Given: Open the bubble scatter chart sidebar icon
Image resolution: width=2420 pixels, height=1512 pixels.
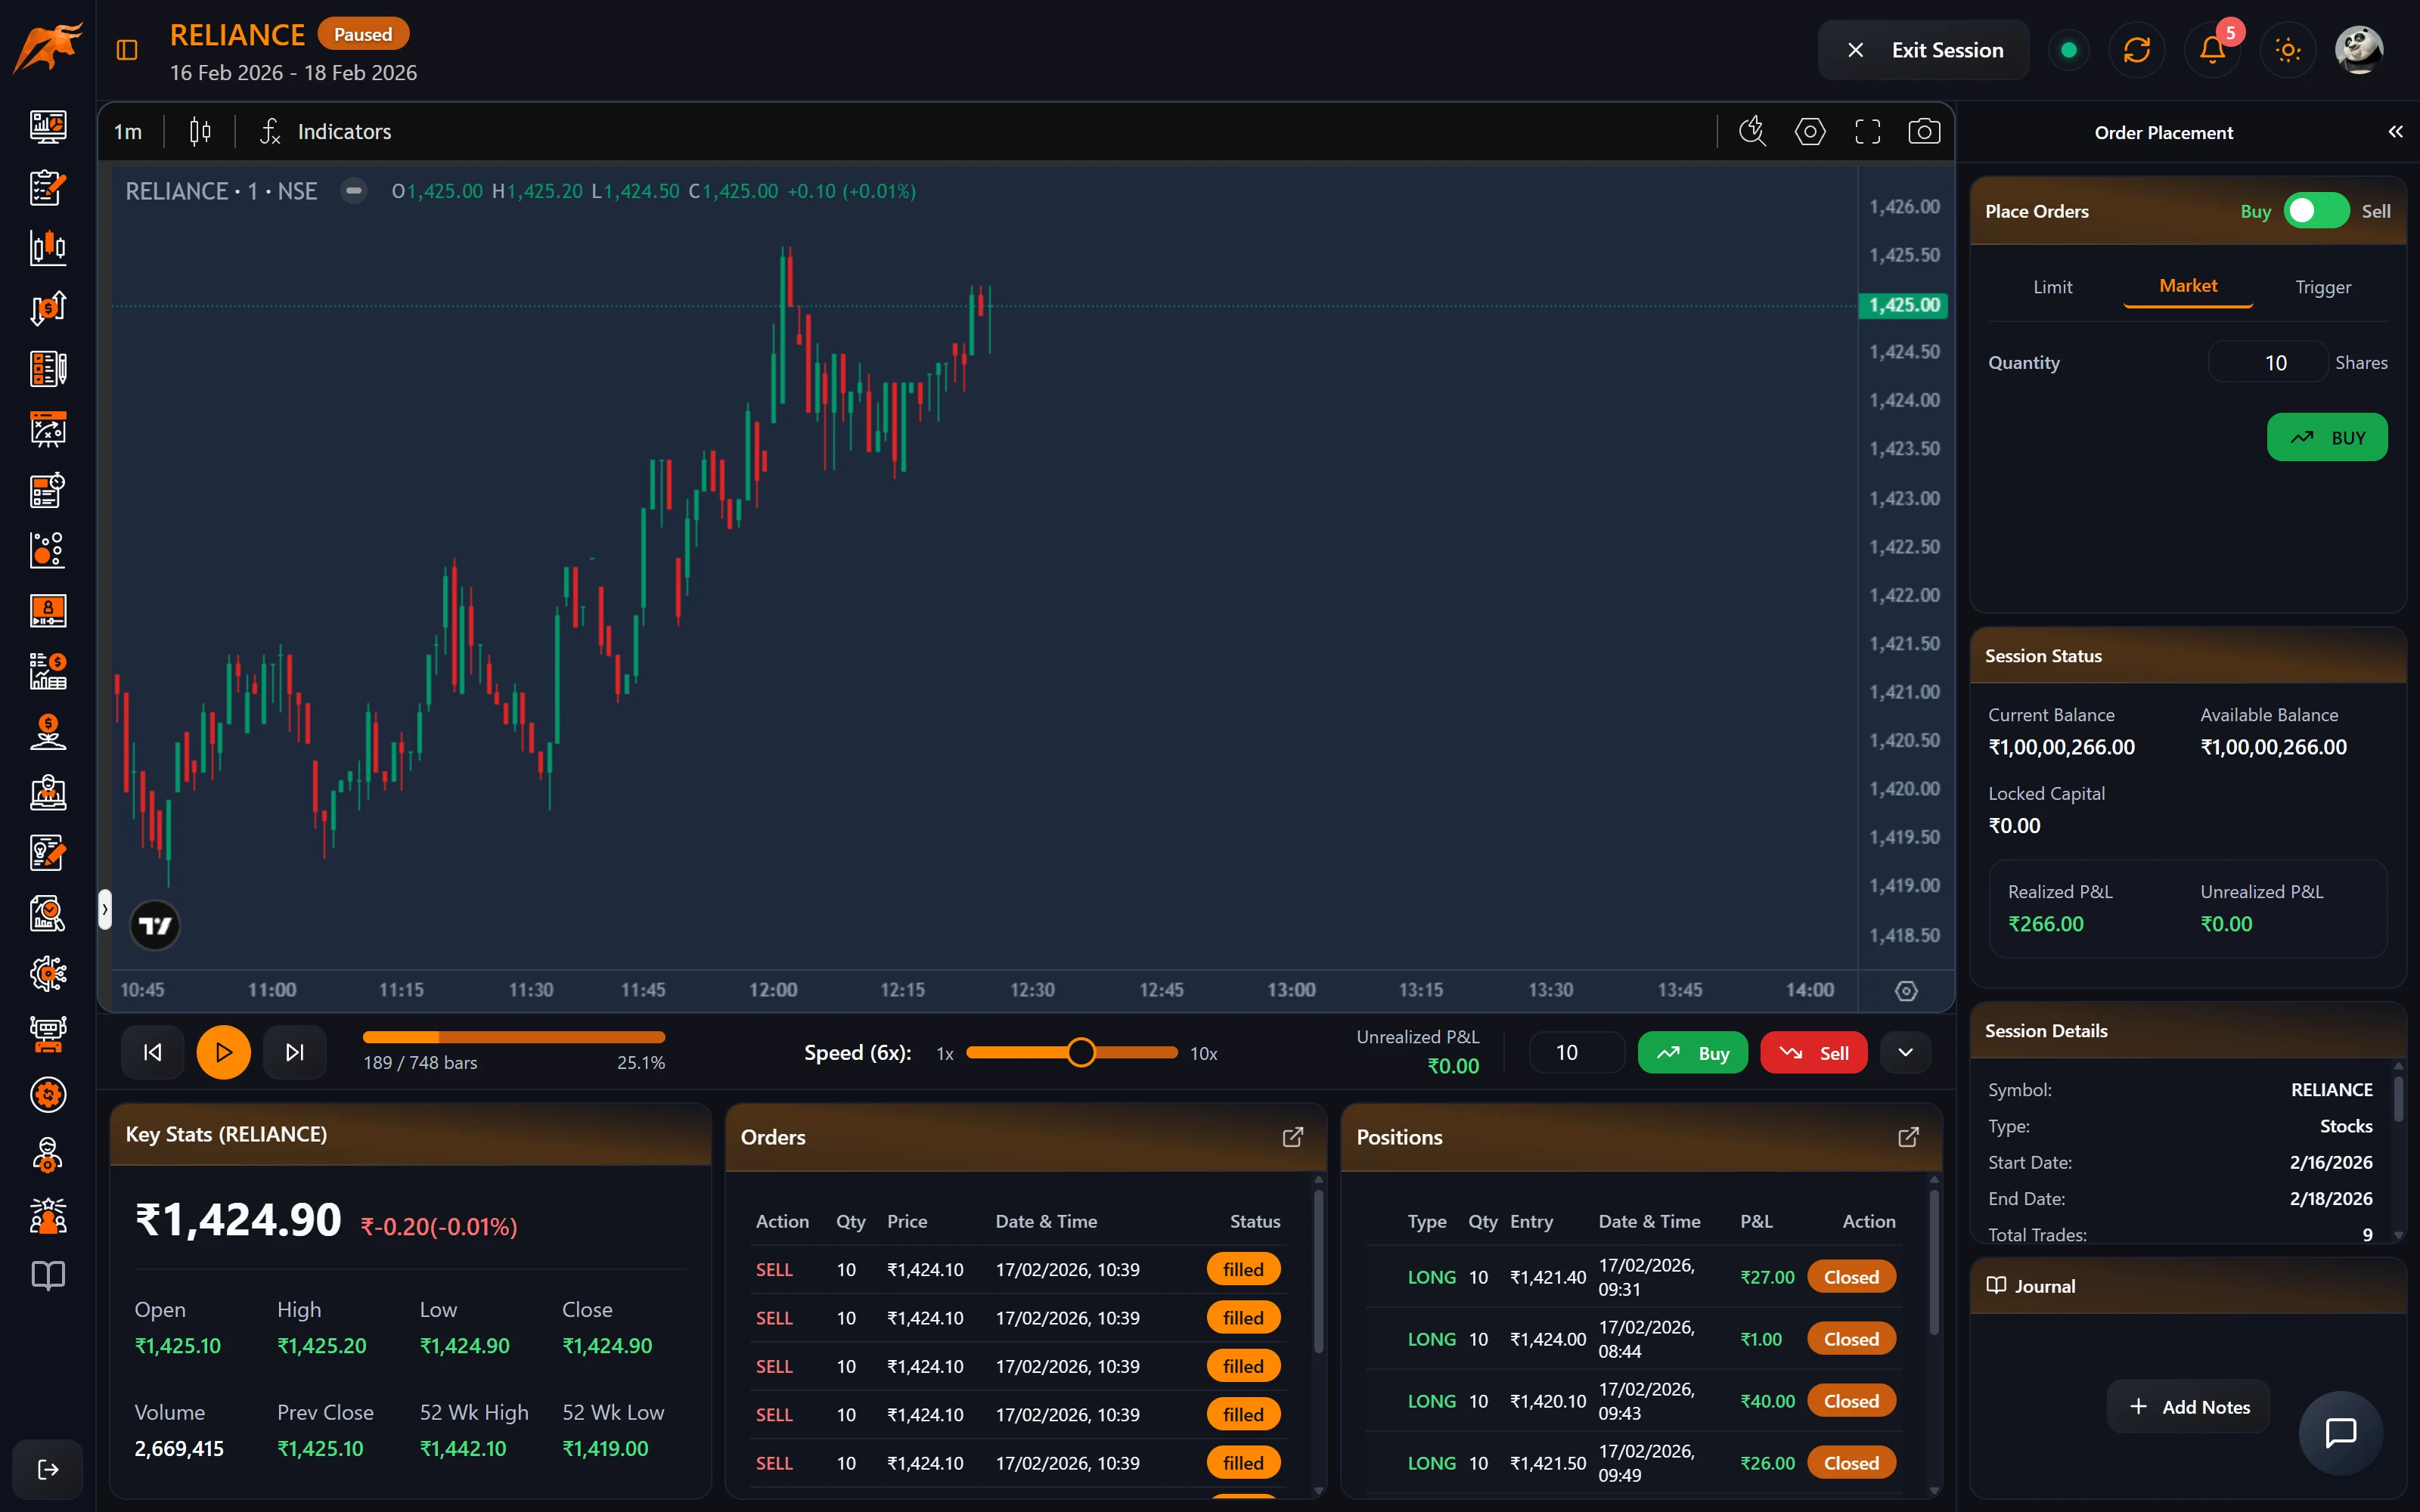Looking at the screenshot, I should pyautogui.click(x=48, y=550).
